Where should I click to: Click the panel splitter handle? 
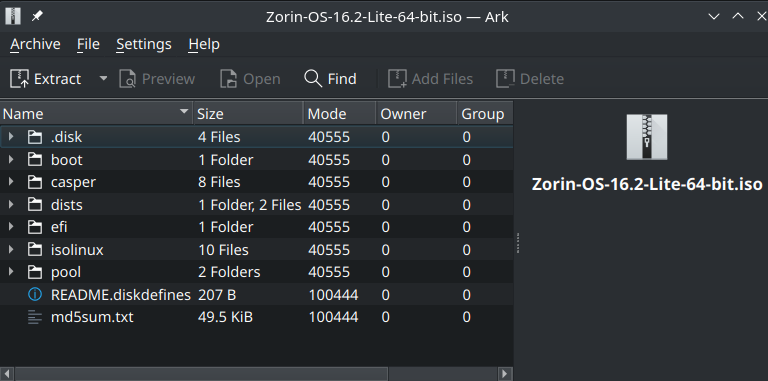tap(518, 242)
